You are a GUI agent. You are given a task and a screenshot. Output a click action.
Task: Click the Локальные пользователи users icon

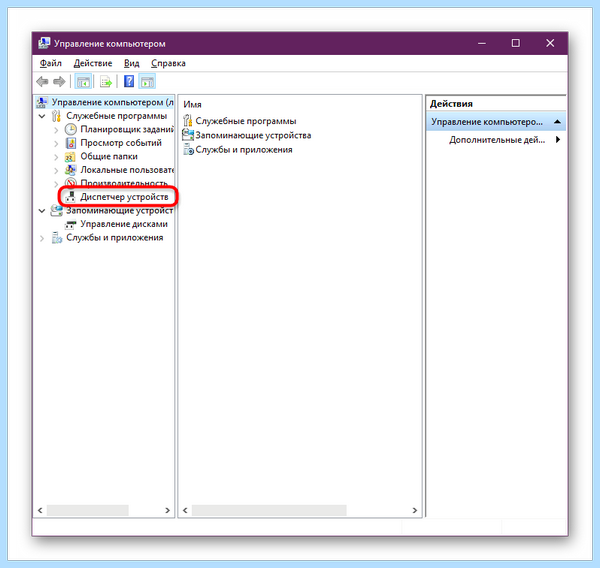coord(70,170)
